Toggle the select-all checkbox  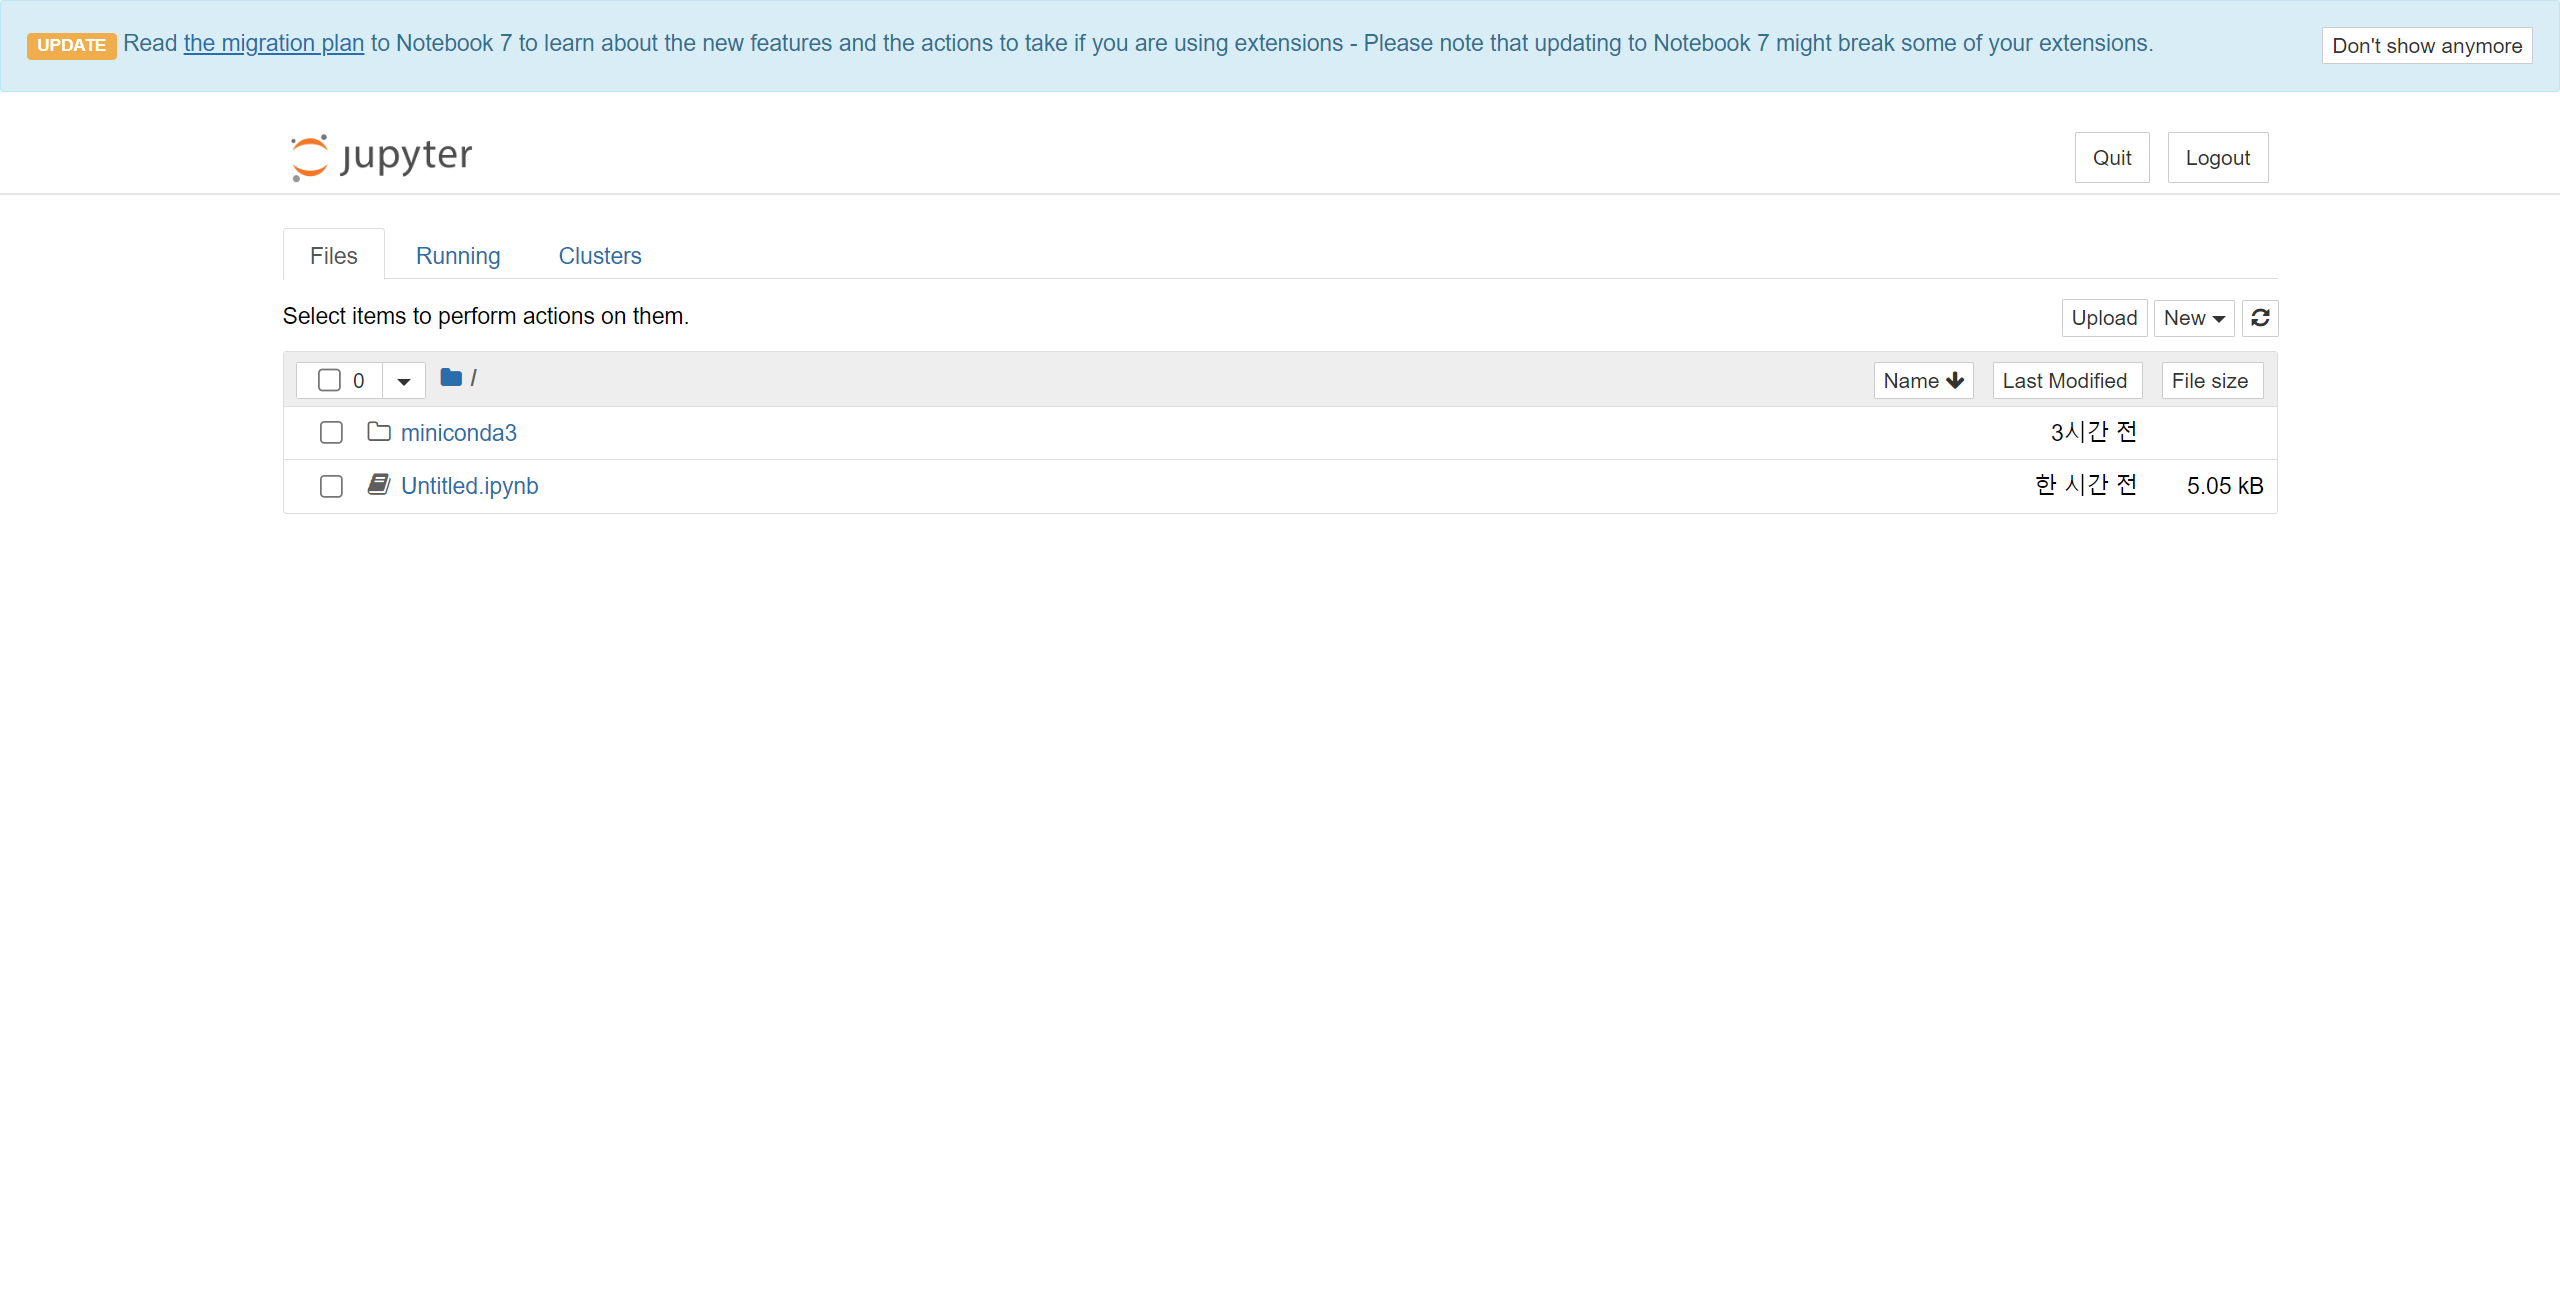click(x=329, y=380)
